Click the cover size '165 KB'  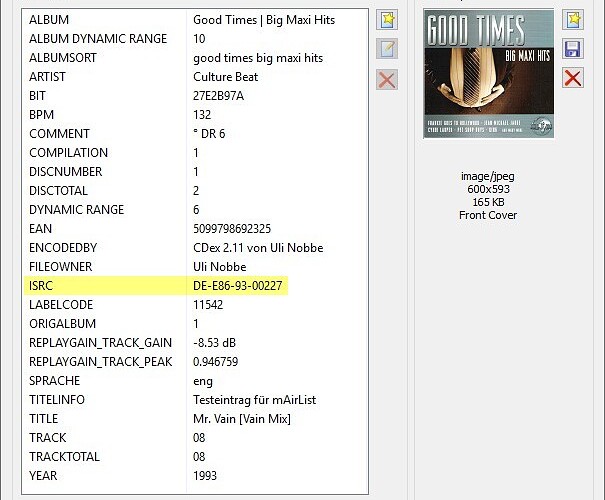[x=488, y=202]
